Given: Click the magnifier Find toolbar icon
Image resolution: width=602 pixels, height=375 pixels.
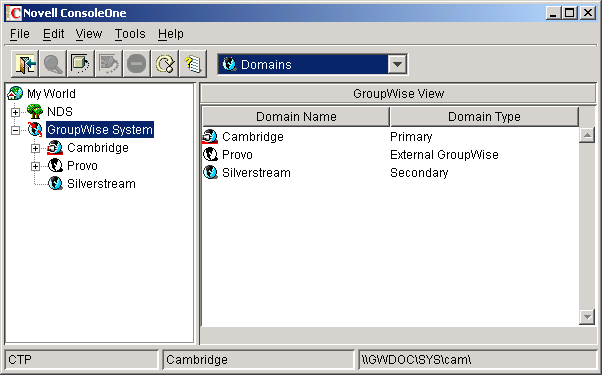Looking at the screenshot, I should tap(53, 64).
